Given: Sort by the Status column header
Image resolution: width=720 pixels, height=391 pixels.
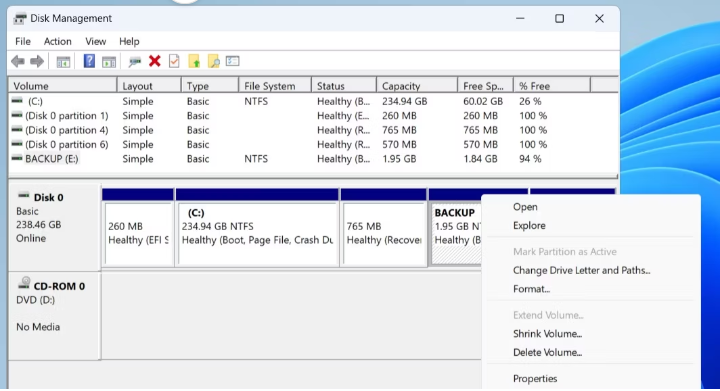Looking at the screenshot, I should pyautogui.click(x=344, y=86).
